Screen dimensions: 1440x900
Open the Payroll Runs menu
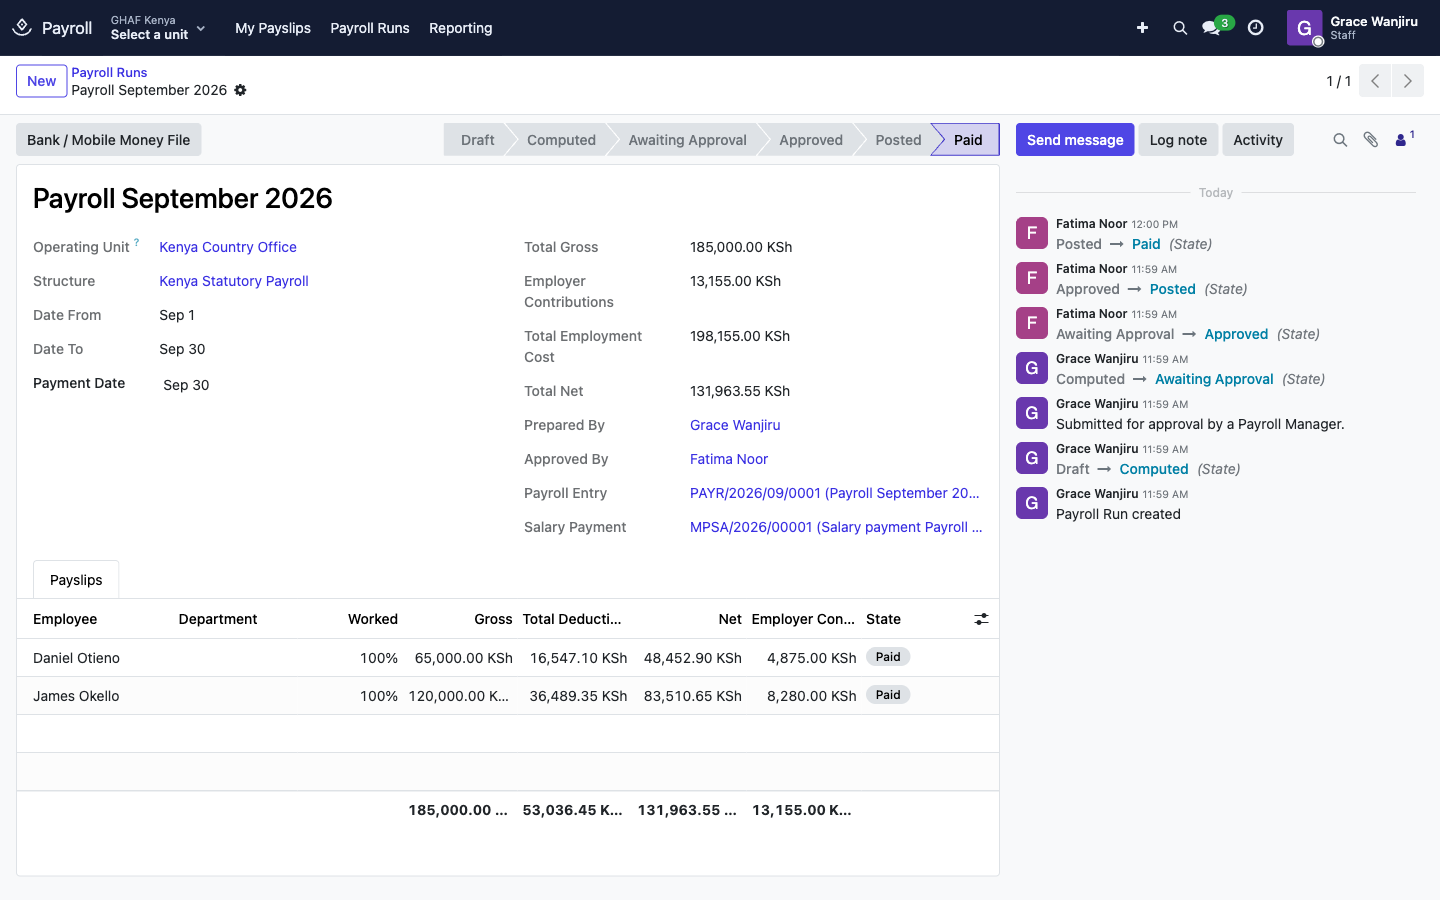point(370,28)
